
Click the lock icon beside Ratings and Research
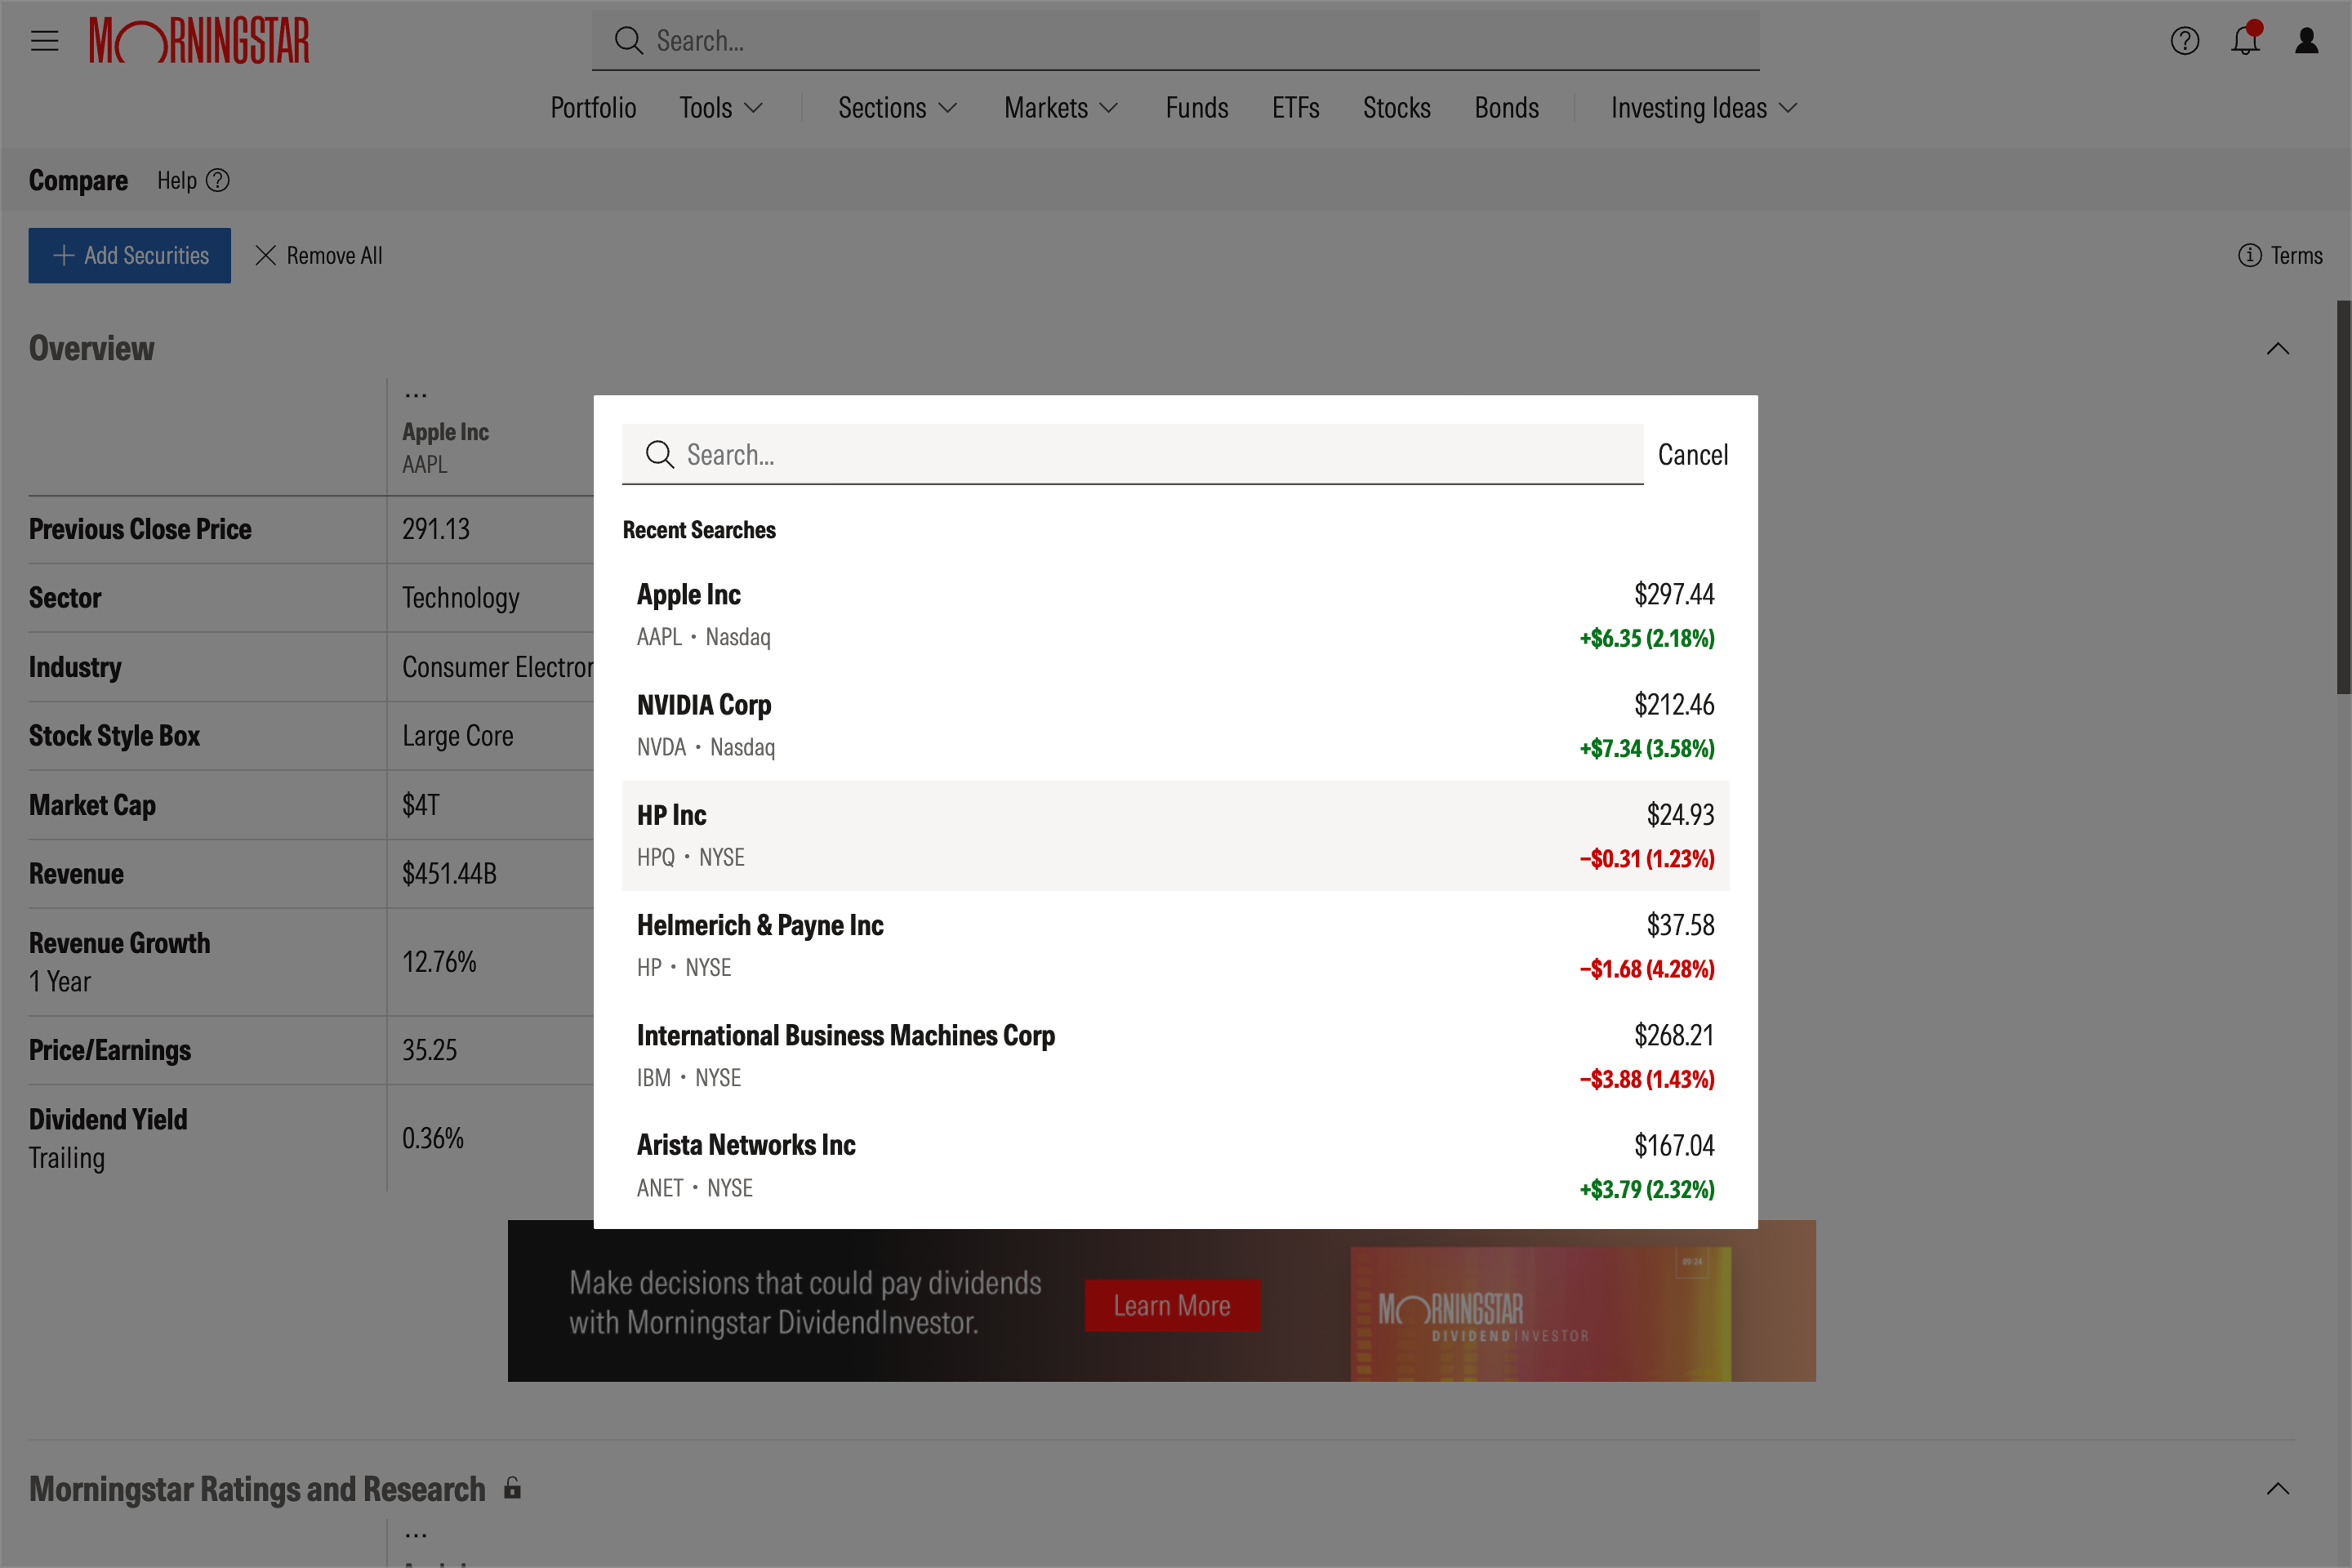[512, 1488]
